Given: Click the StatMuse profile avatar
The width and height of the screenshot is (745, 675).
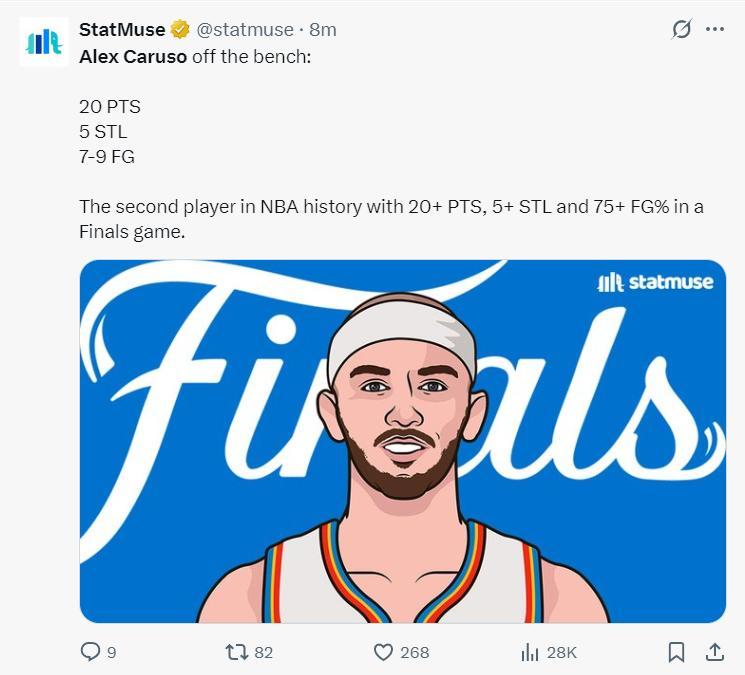Looking at the screenshot, I should pyautogui.click(x=44, y=42).
